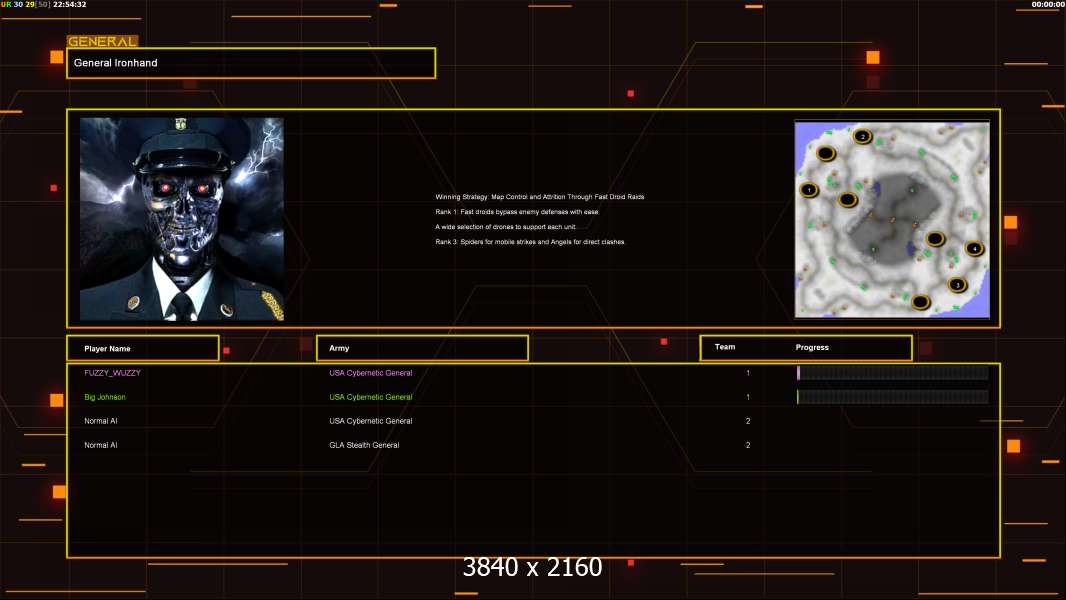Click start position marker 2 on minimap
1066x600 pixels.
863,137
